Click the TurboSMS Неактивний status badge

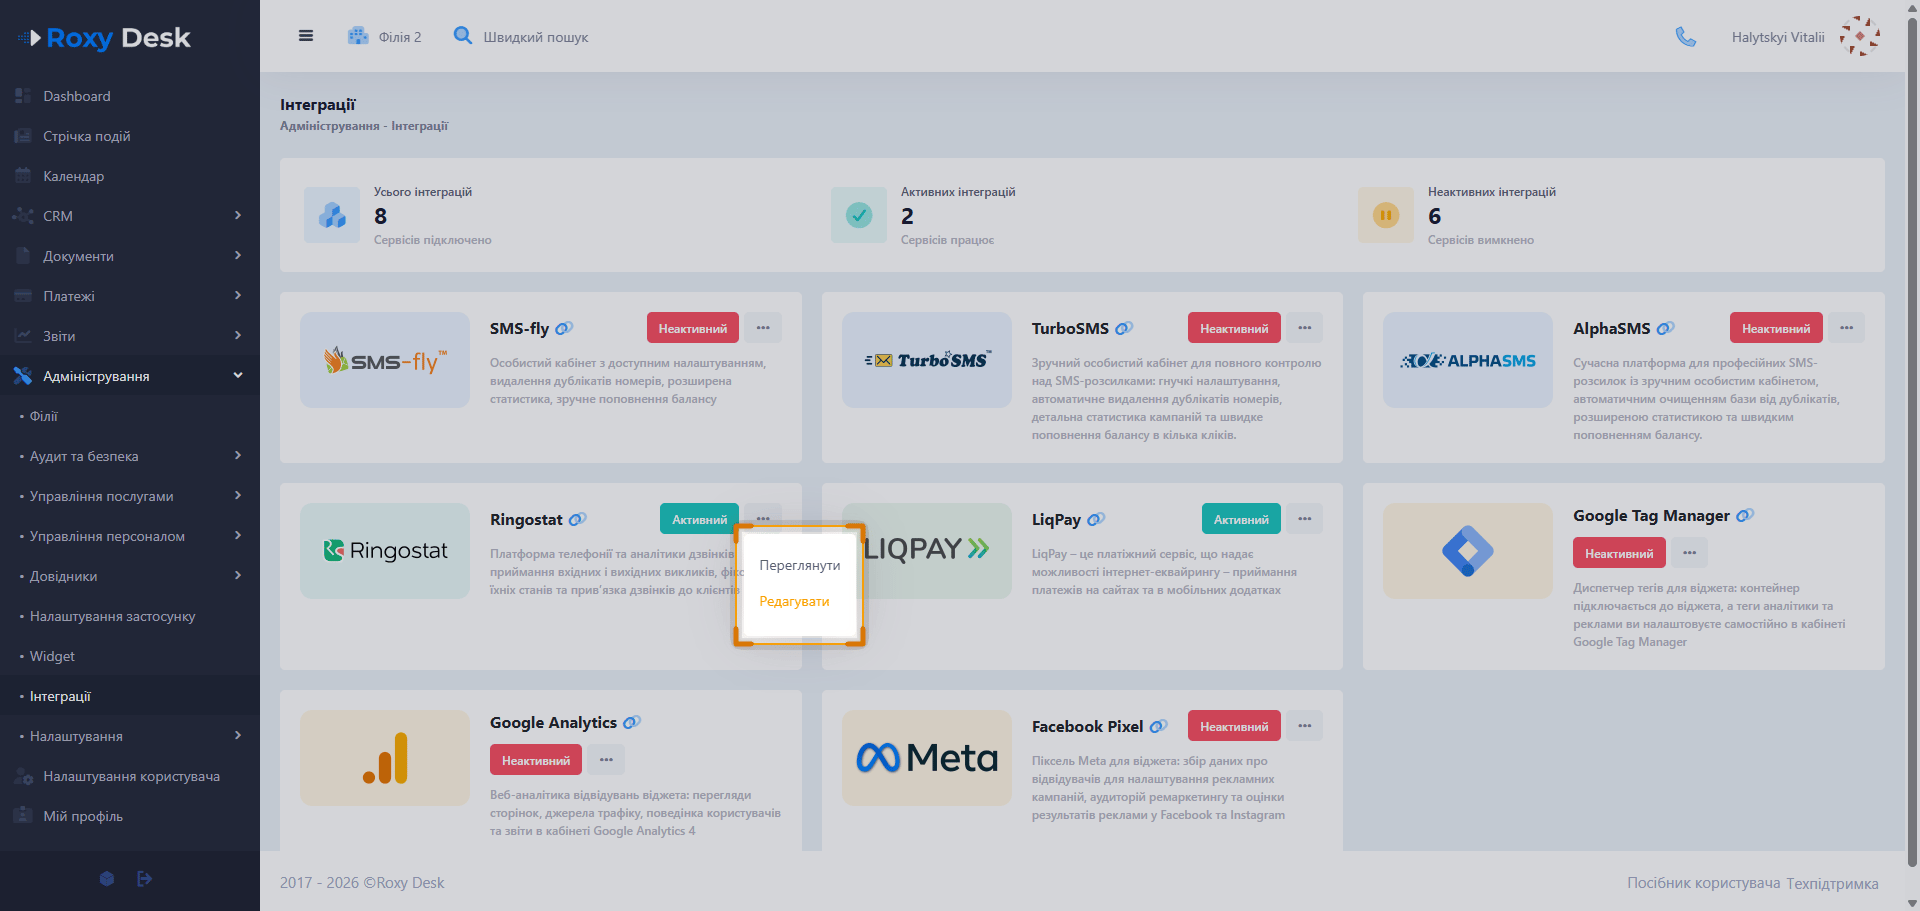[x=1234, y=328]
